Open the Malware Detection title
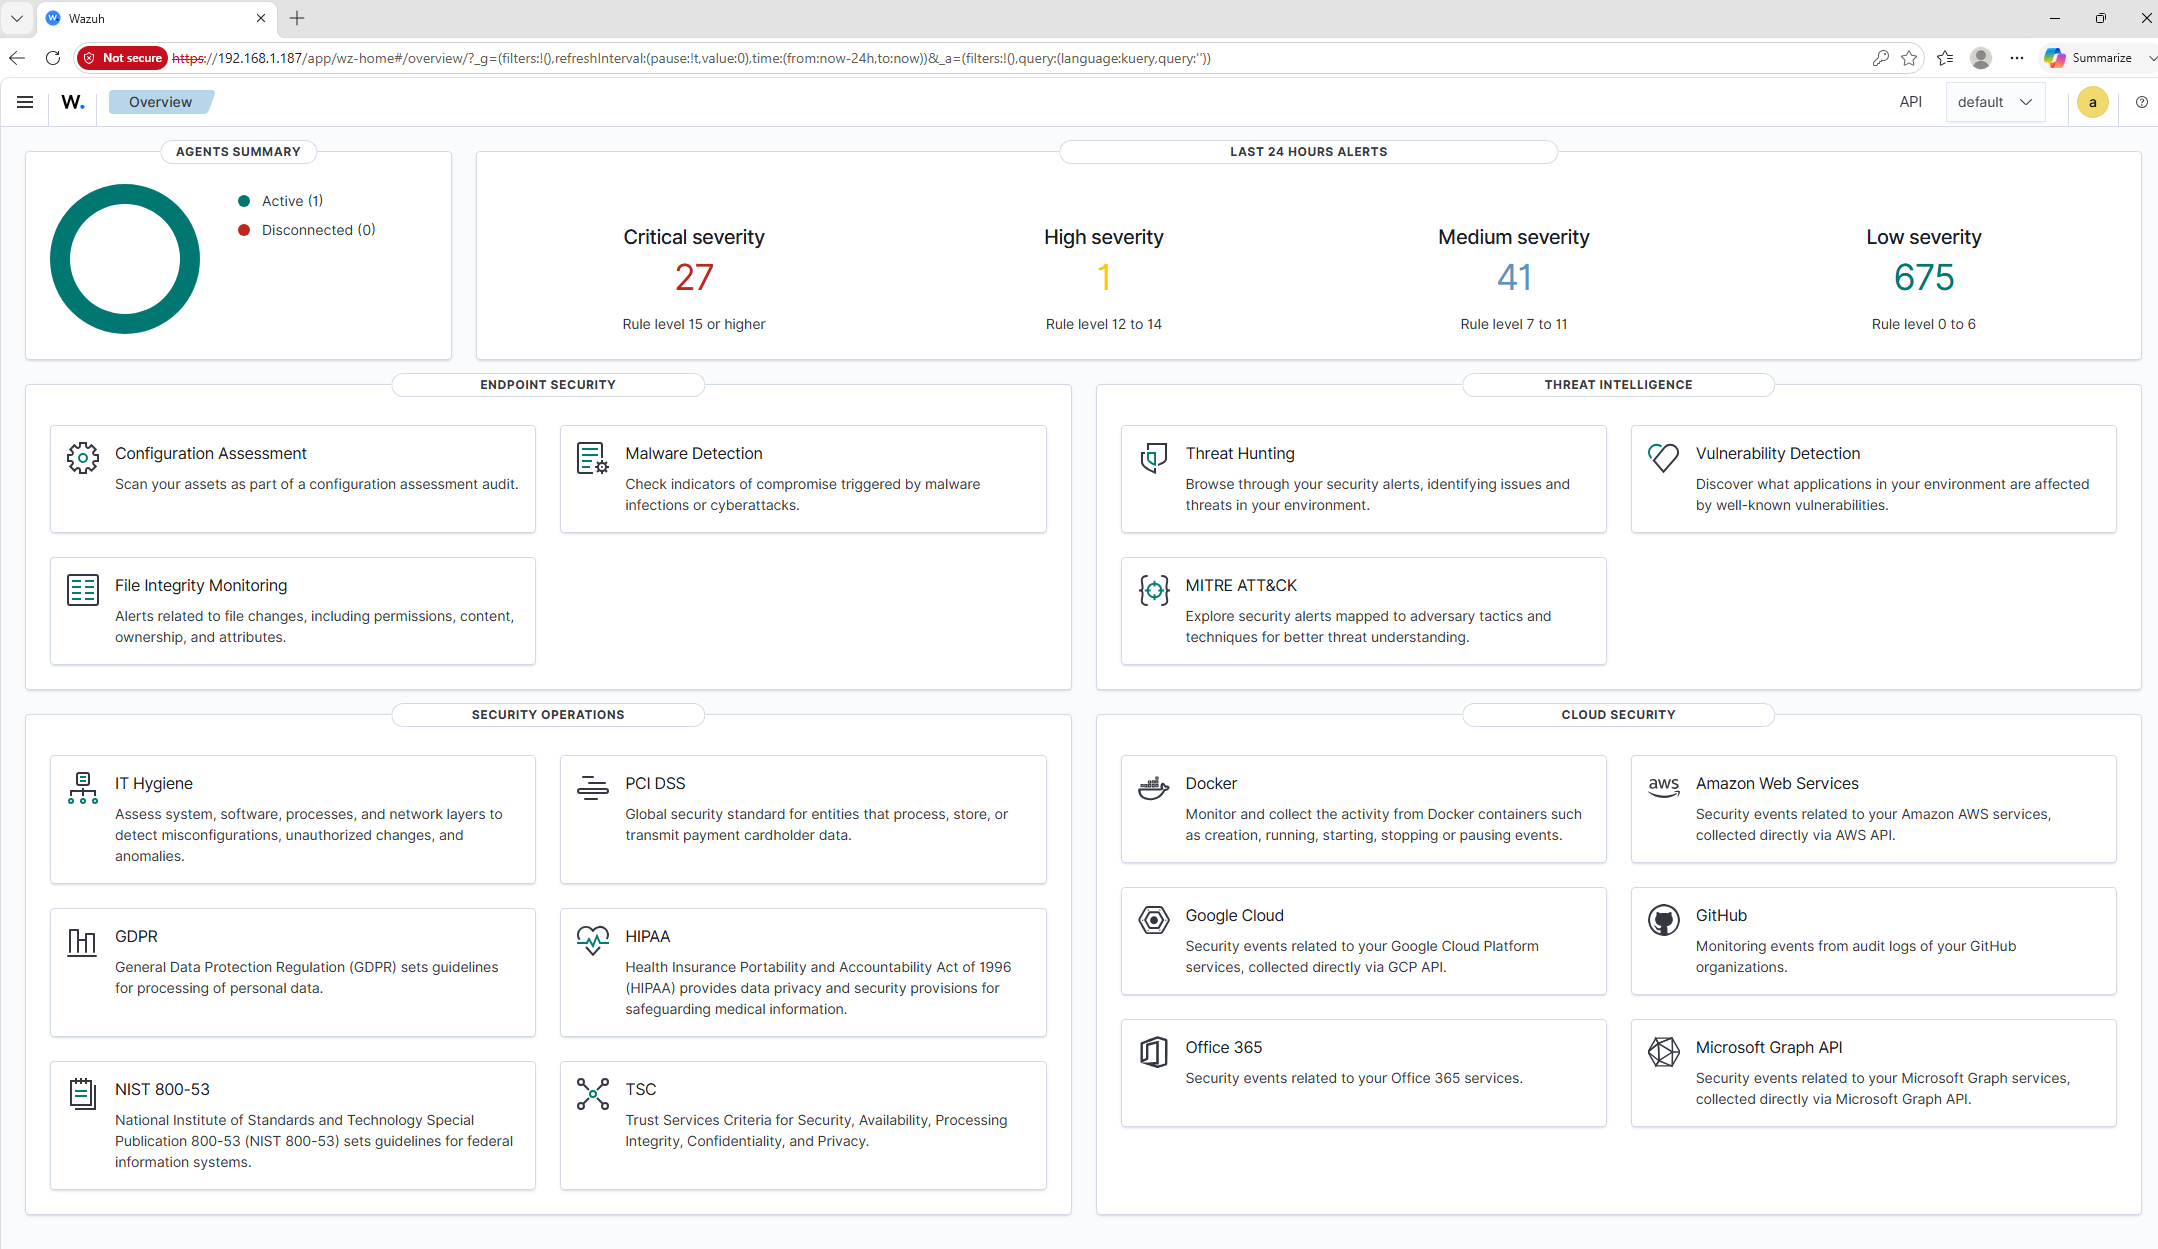 point(694,453)
